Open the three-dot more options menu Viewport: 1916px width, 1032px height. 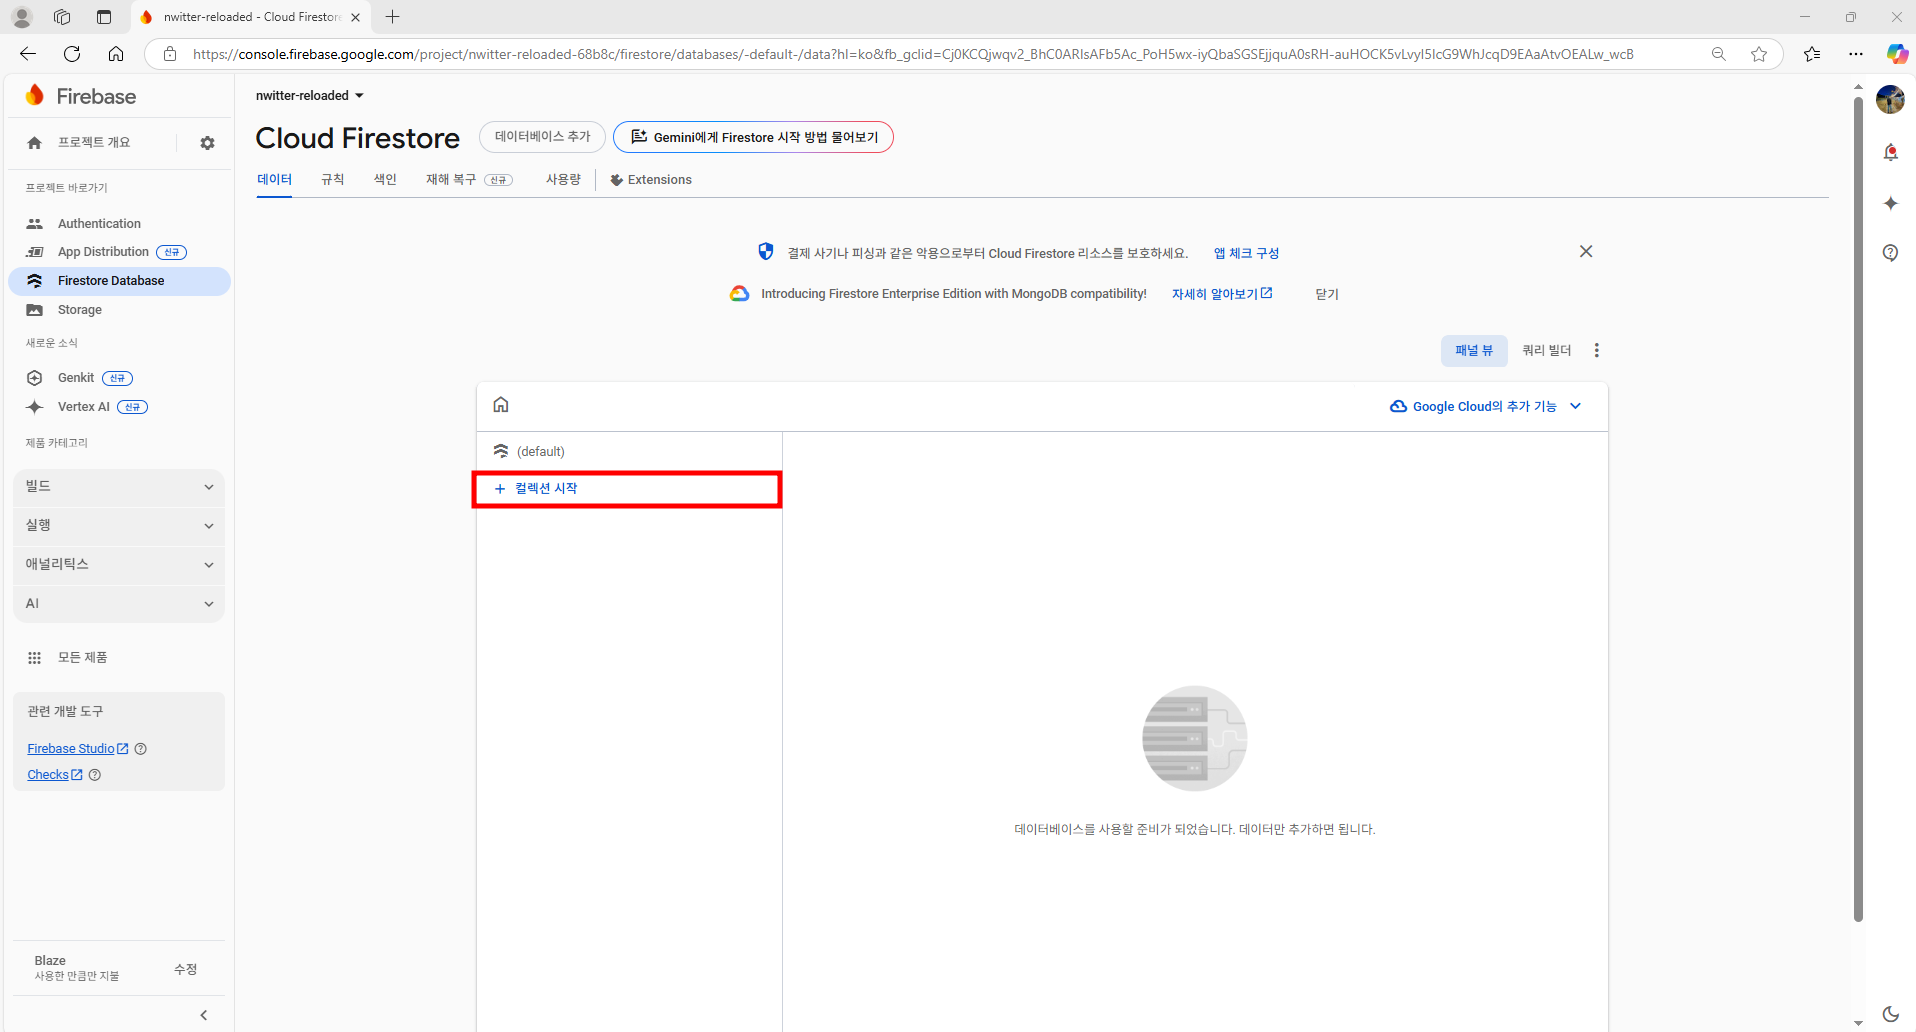(x=1597, y=351)
